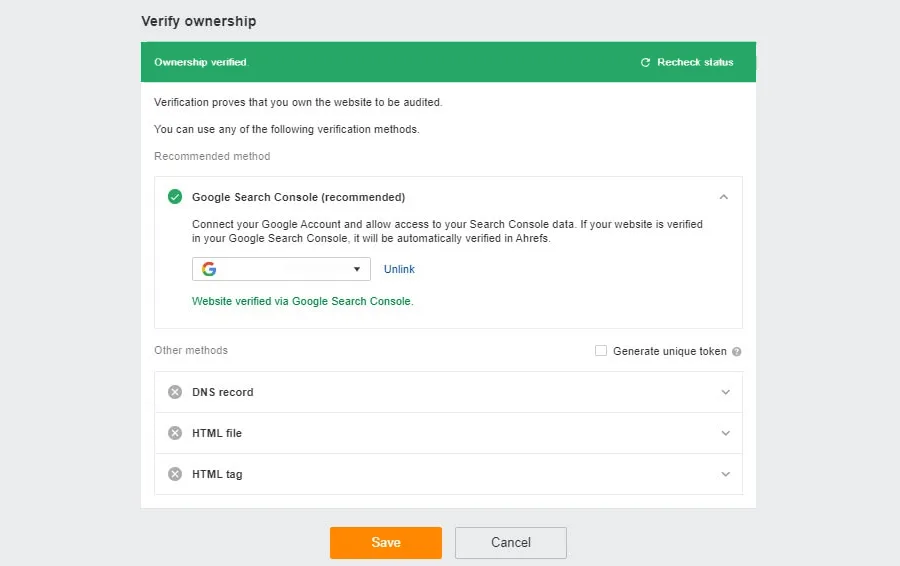The height and width of the screenshot is (566, 900).
Task: Select the HTML file label
Action: [x=217, y=433]
